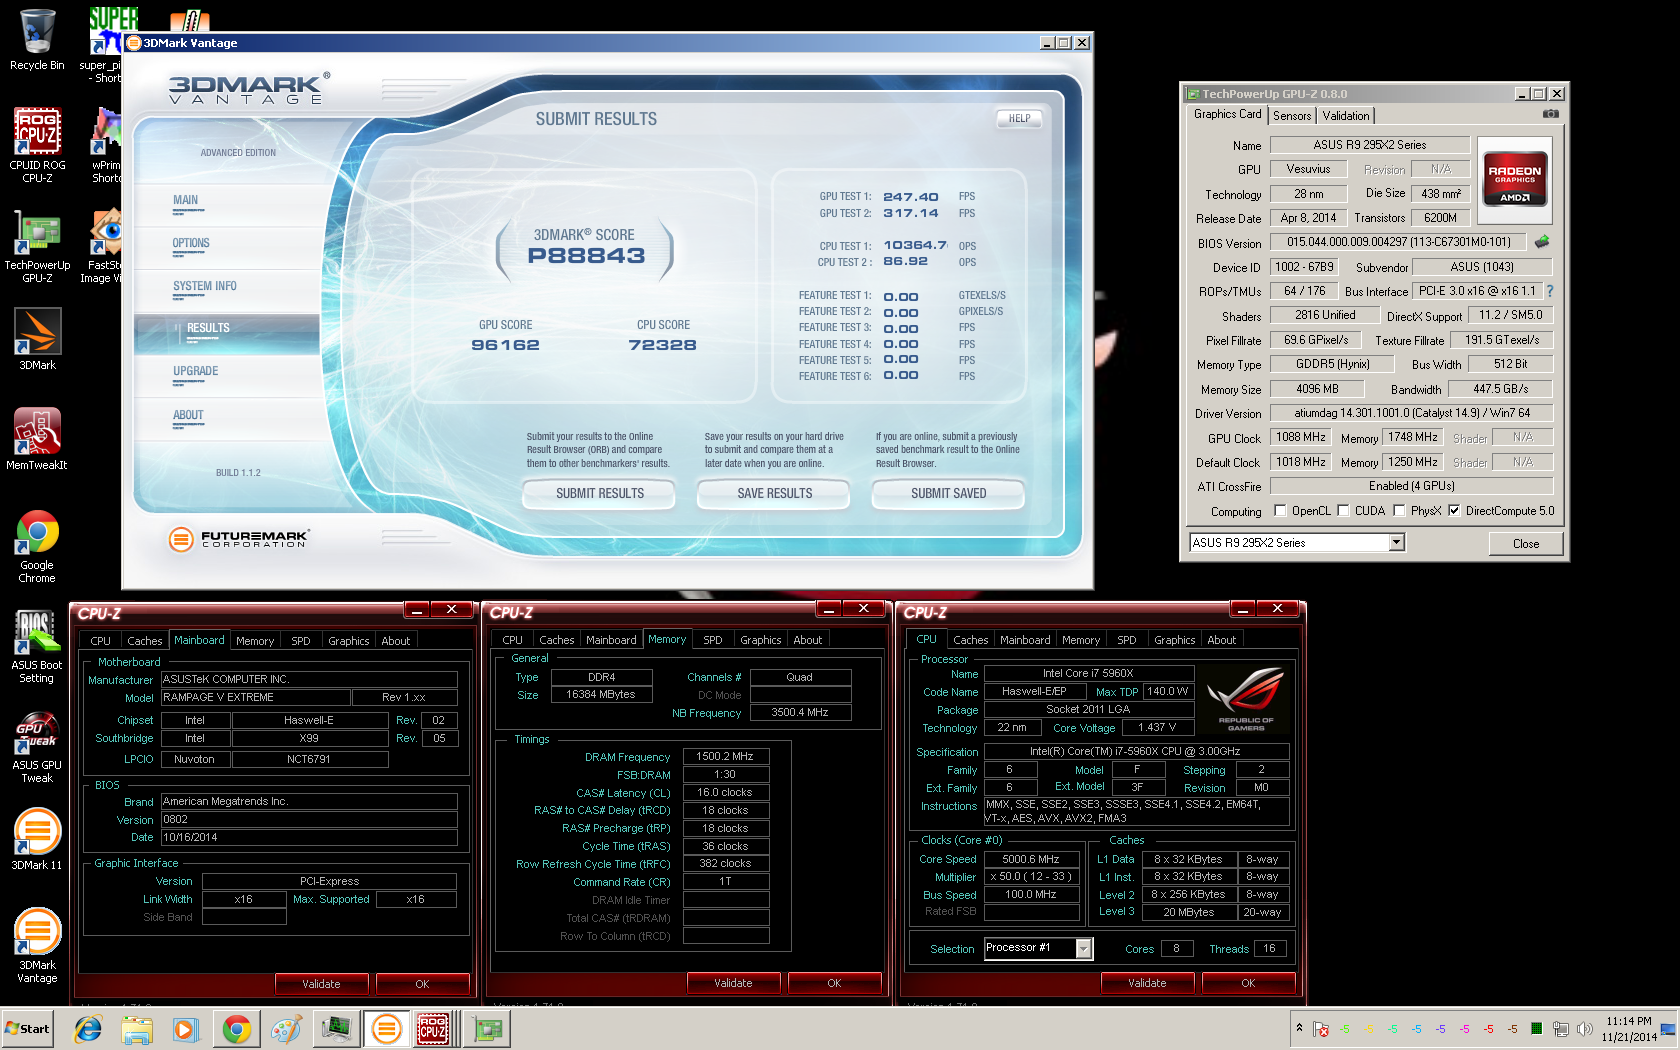Switch to 3DMark Vantage taskbar button

(386, 1028)
